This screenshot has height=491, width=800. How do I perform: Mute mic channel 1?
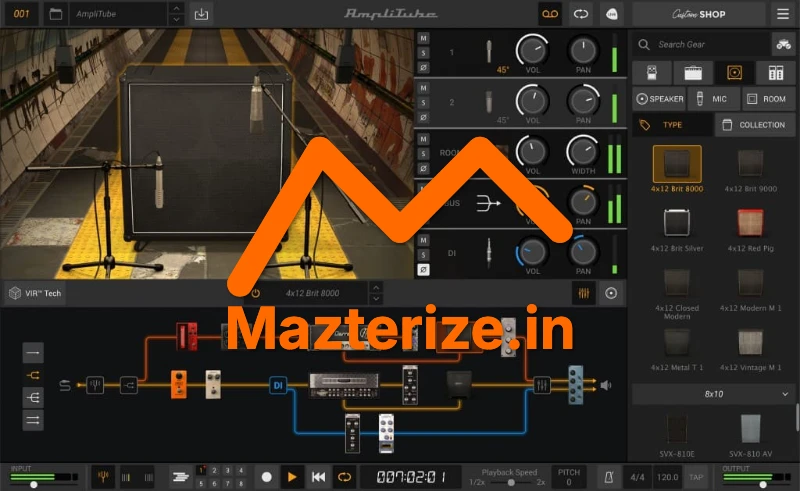423,38
